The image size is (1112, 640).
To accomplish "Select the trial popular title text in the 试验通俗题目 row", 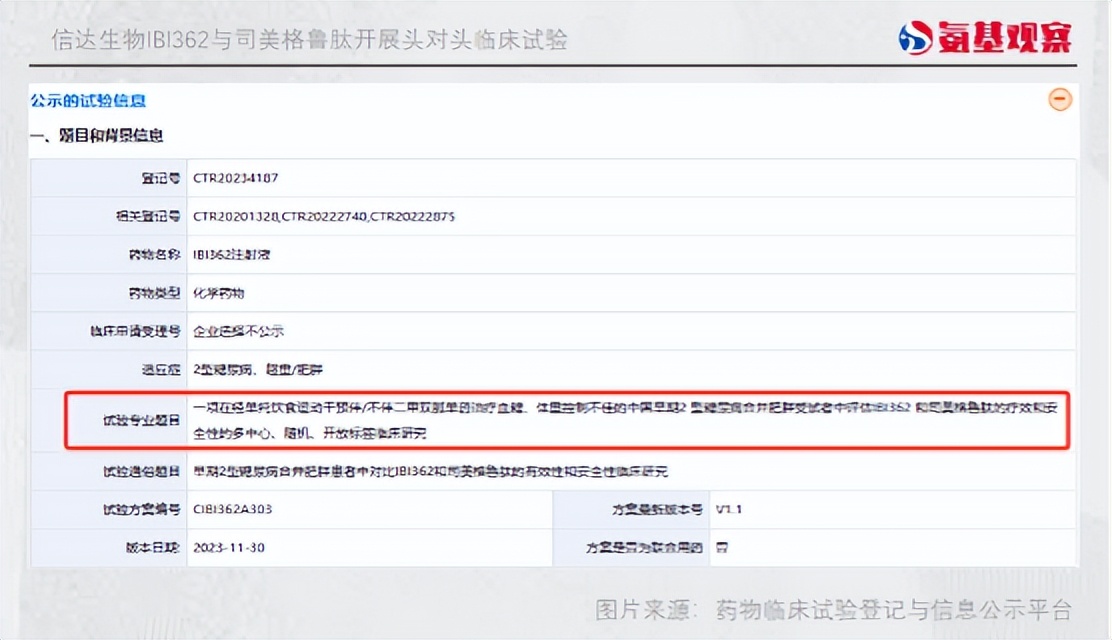I will [430, 471].
